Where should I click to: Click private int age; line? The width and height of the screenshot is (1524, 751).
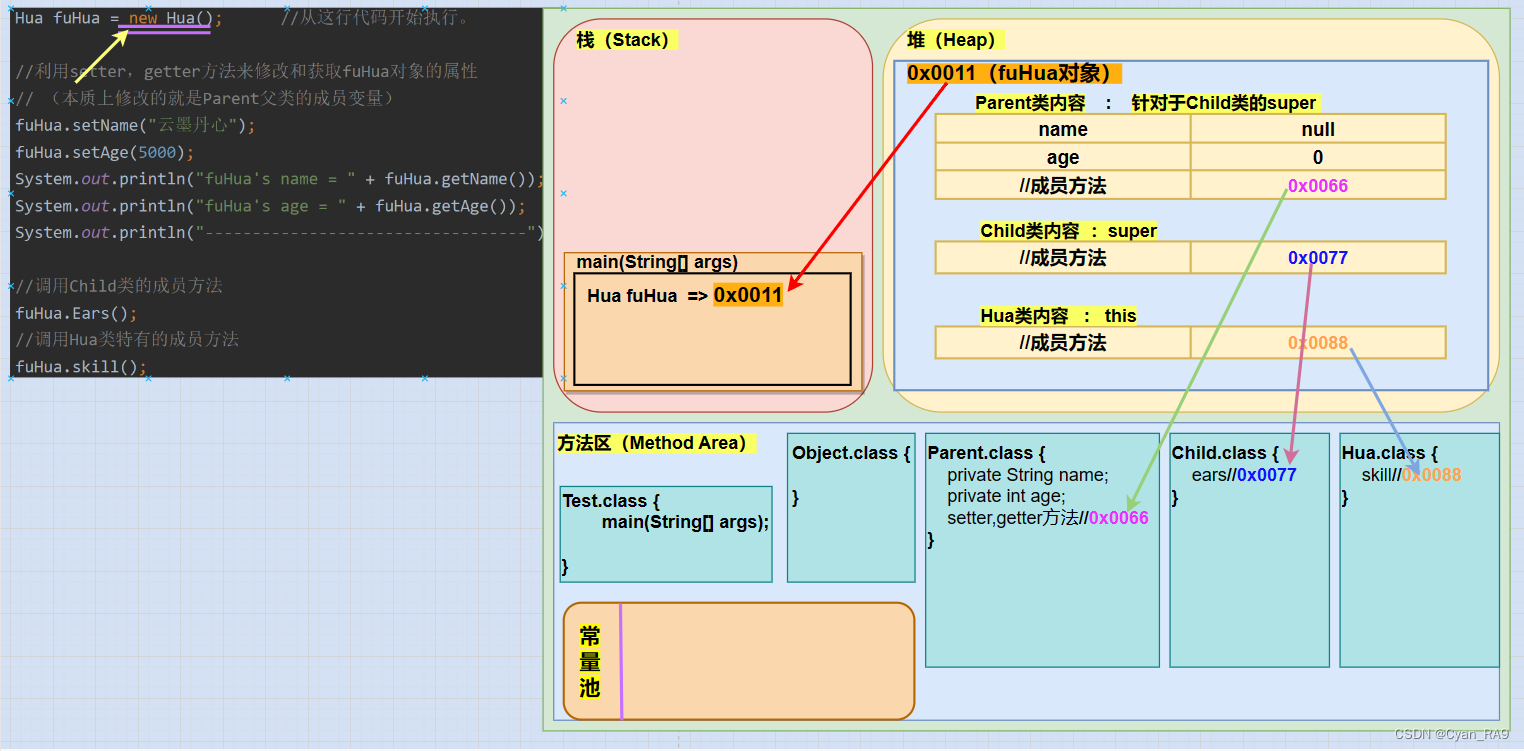tap(1006, 496)
